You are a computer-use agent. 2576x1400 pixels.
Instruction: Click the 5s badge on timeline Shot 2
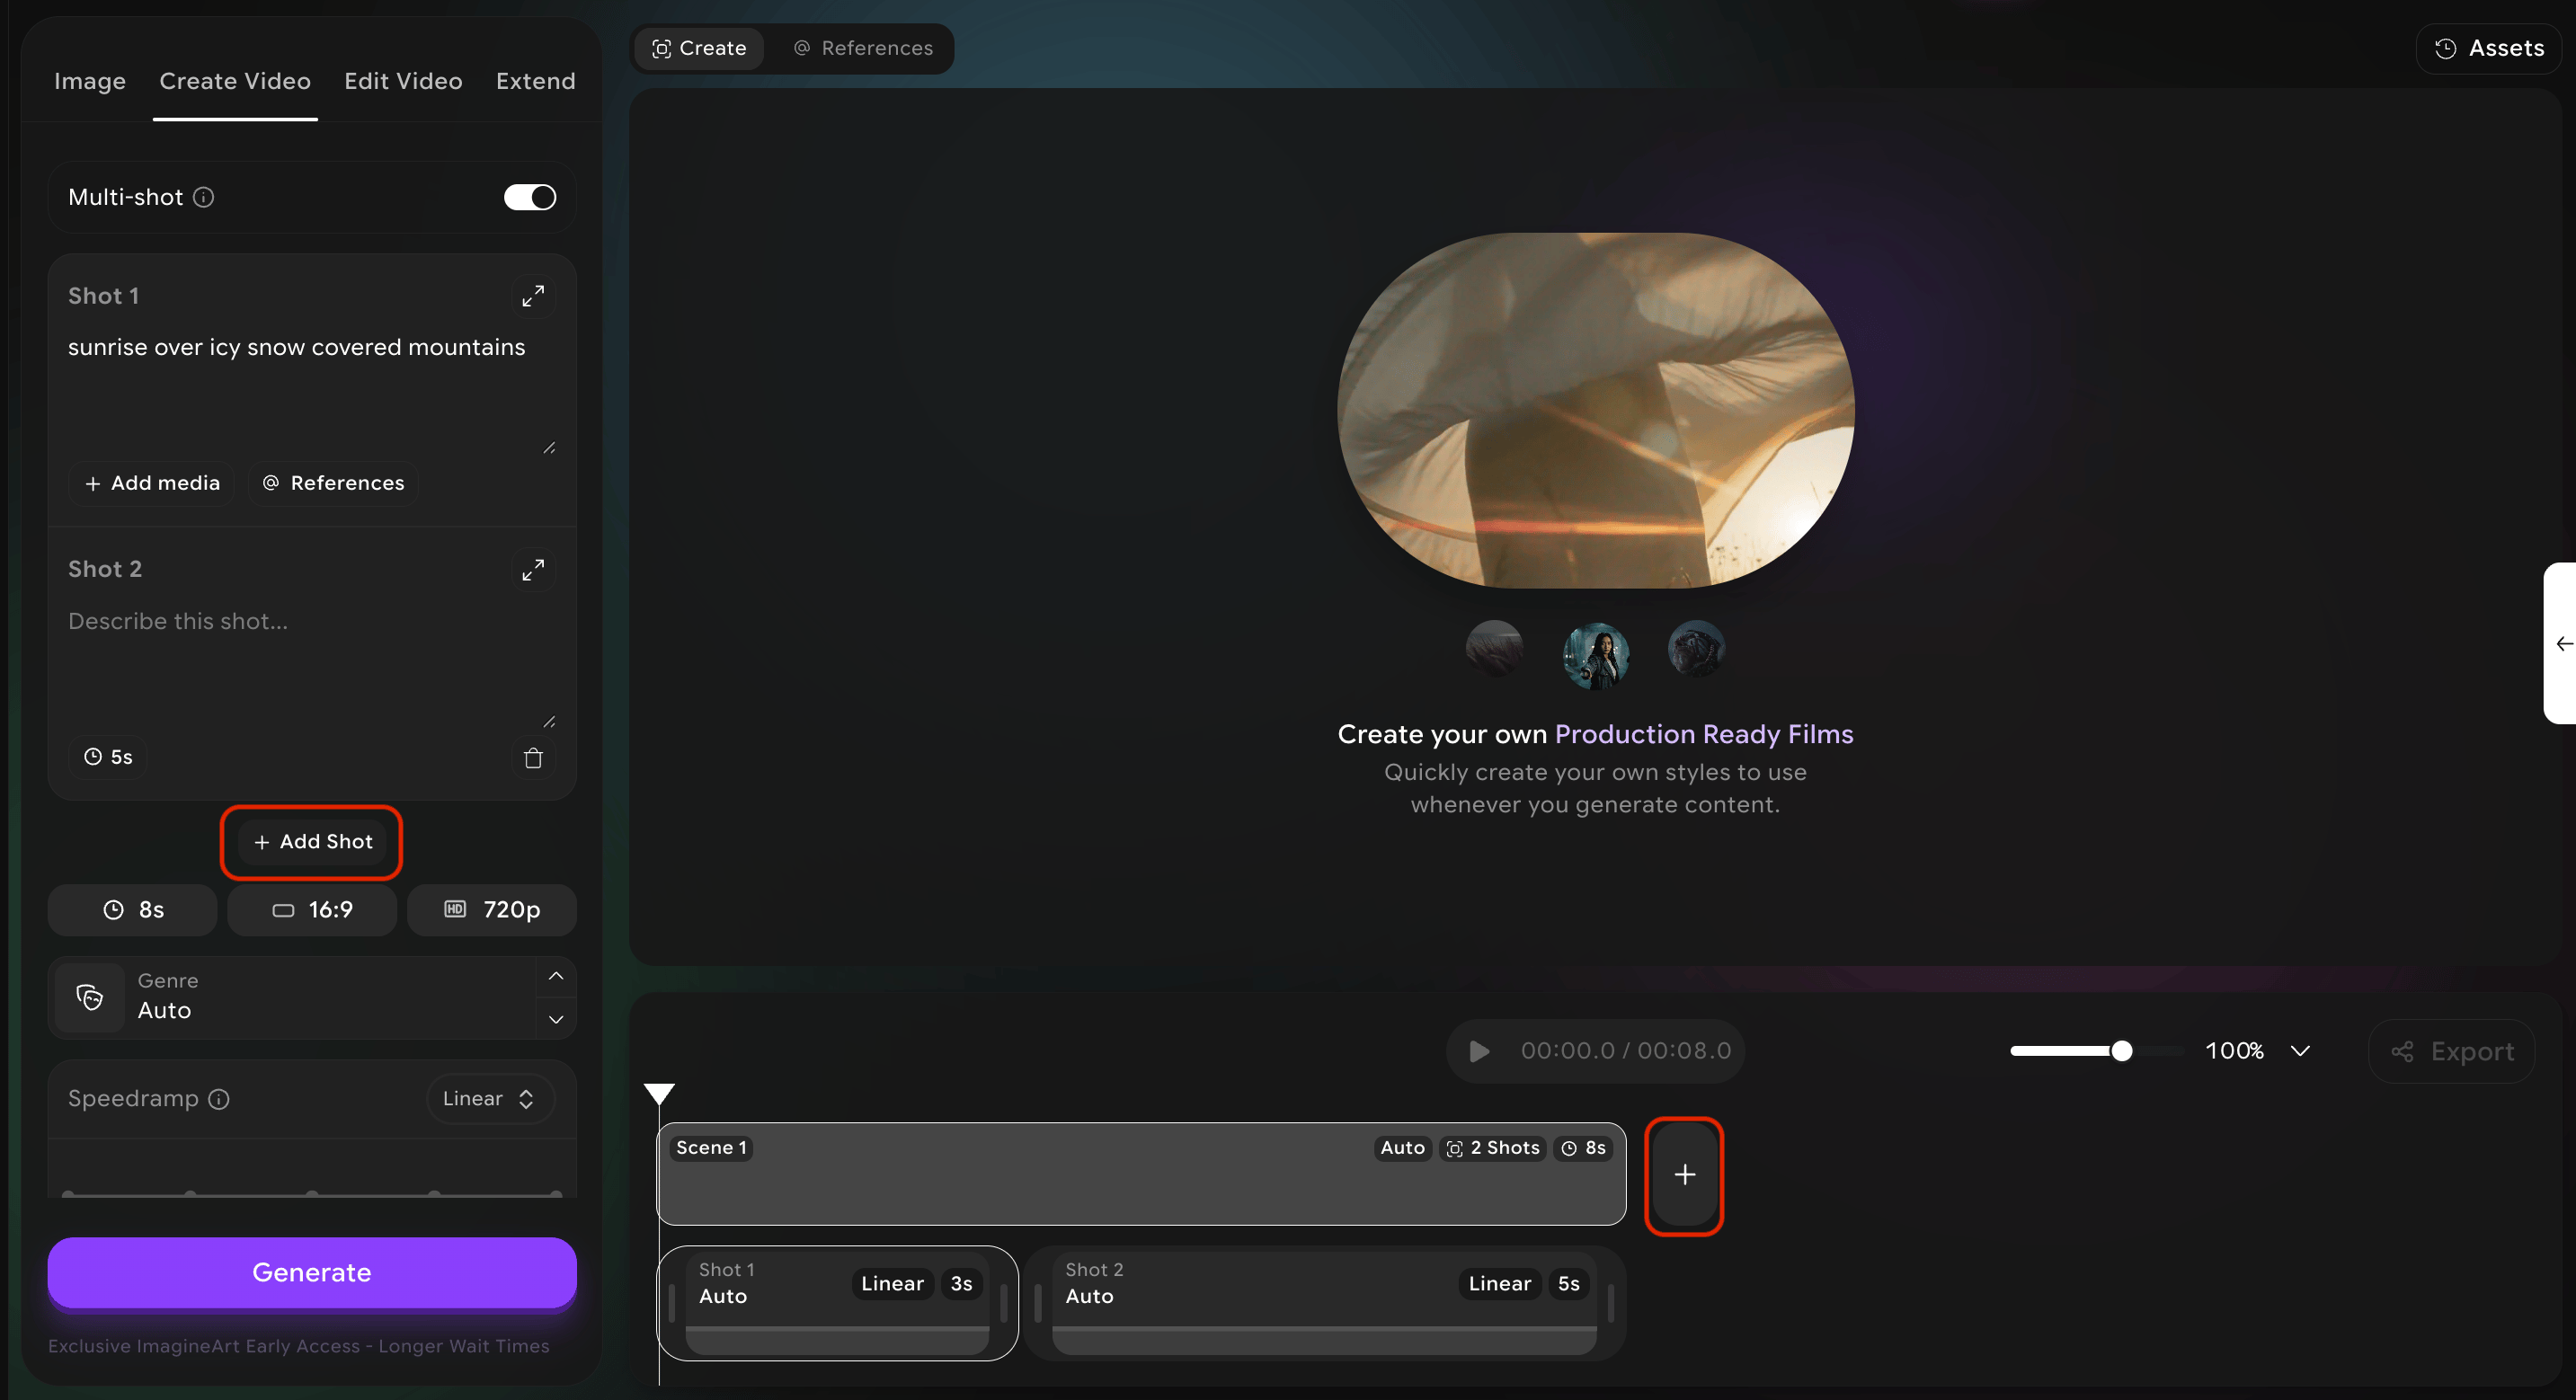(x=1568, y=1284)
